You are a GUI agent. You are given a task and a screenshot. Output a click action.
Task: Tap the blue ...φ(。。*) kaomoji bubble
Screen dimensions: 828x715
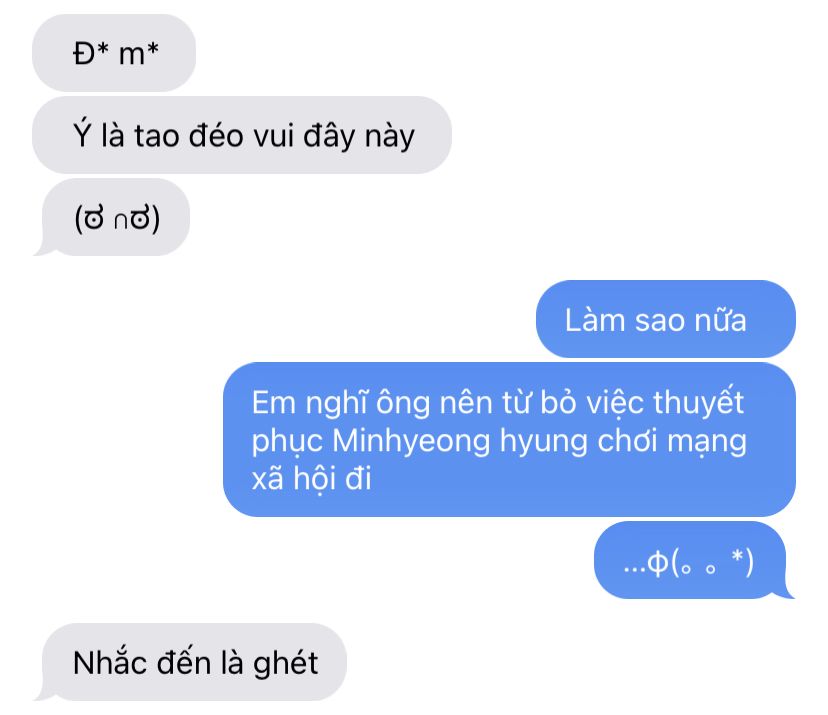click(x=691, y=560)
